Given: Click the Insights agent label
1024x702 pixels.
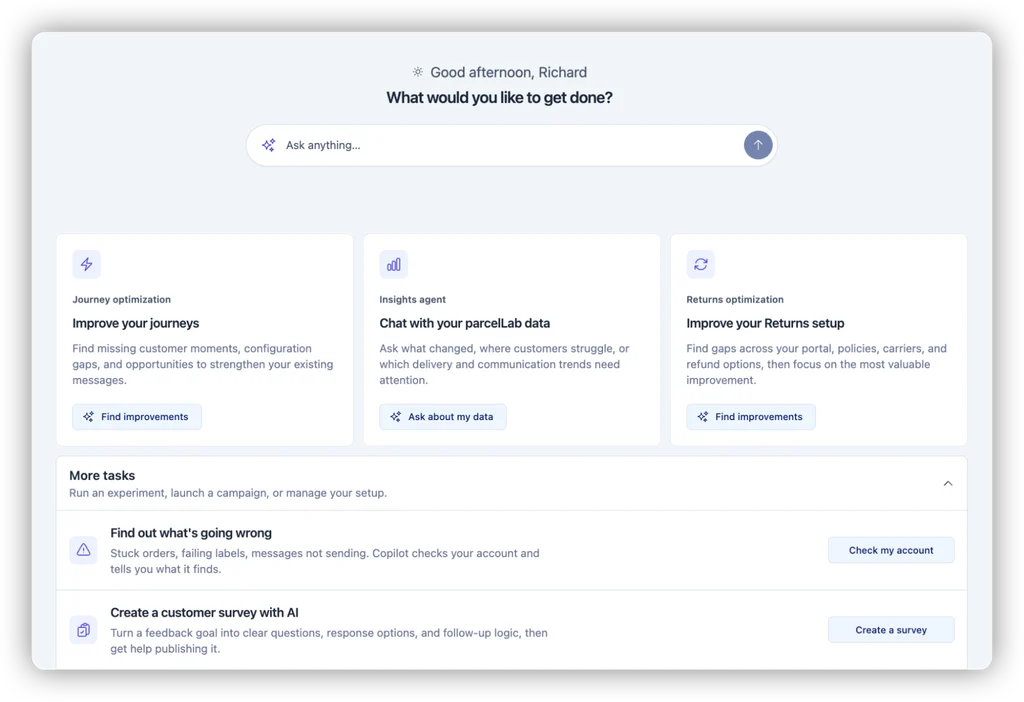Looking at the screenshot, I should 413,300.
